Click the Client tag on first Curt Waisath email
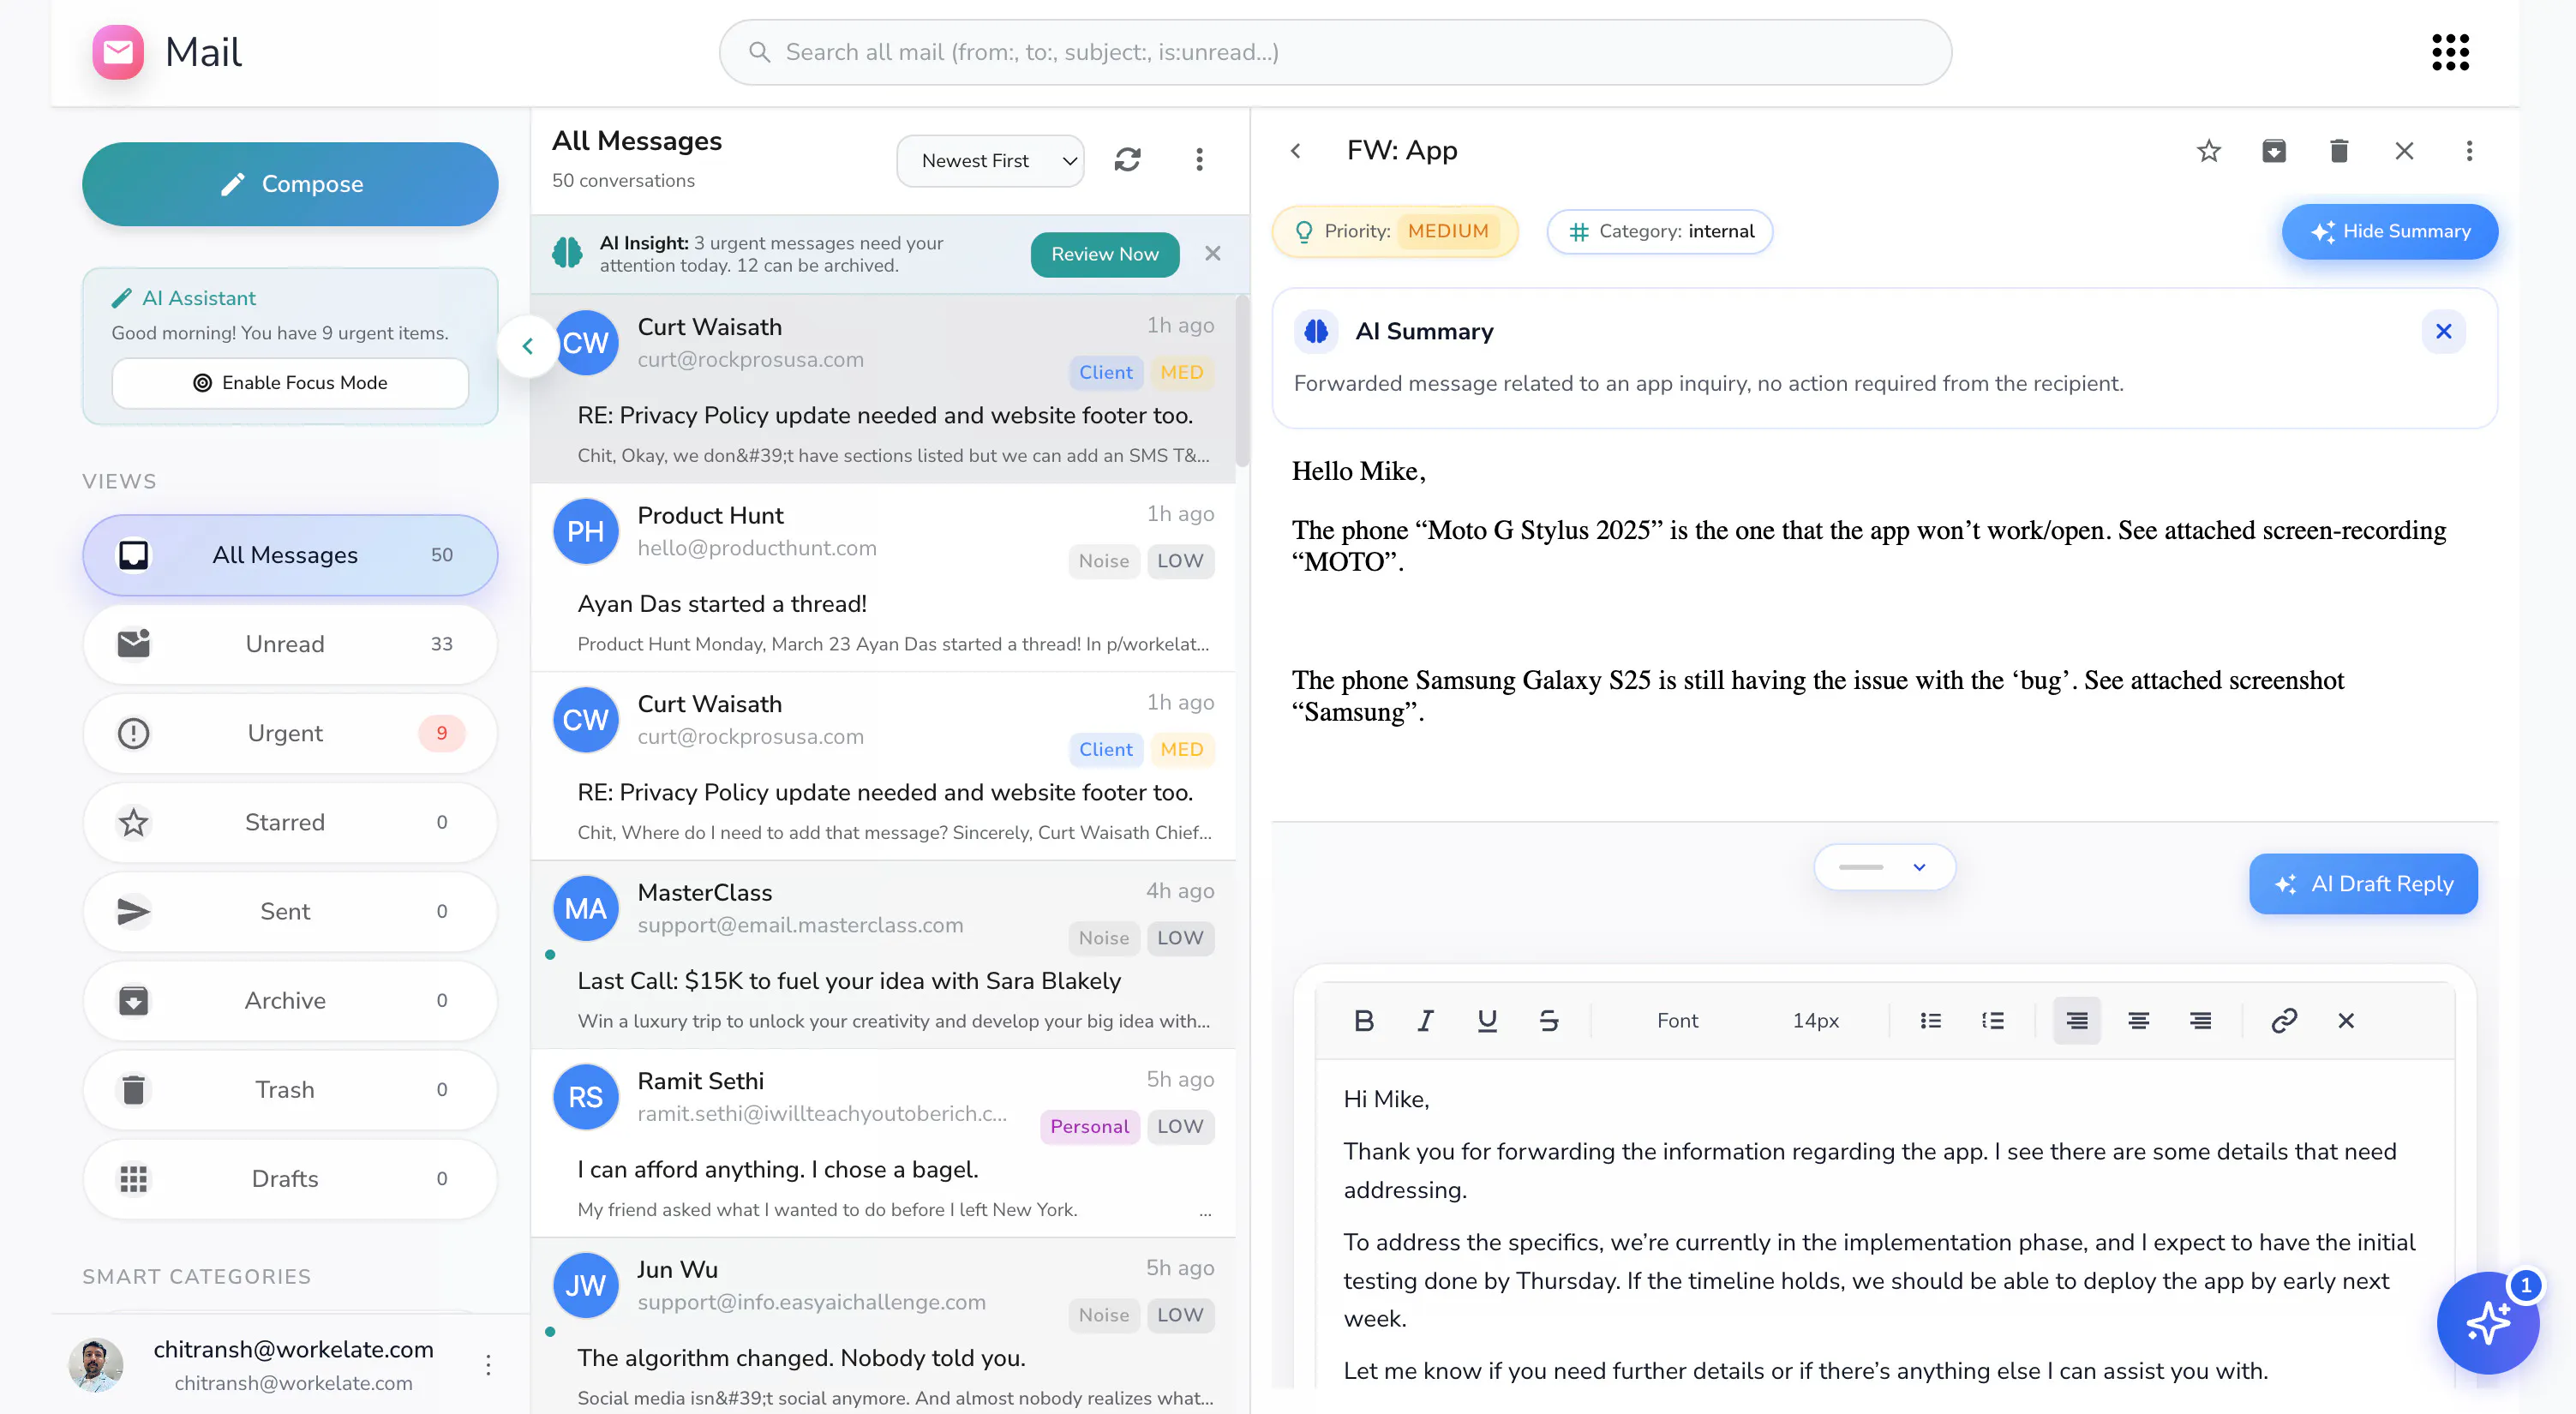This screenshot has width=2576, height=1414. pos(1105,372)
